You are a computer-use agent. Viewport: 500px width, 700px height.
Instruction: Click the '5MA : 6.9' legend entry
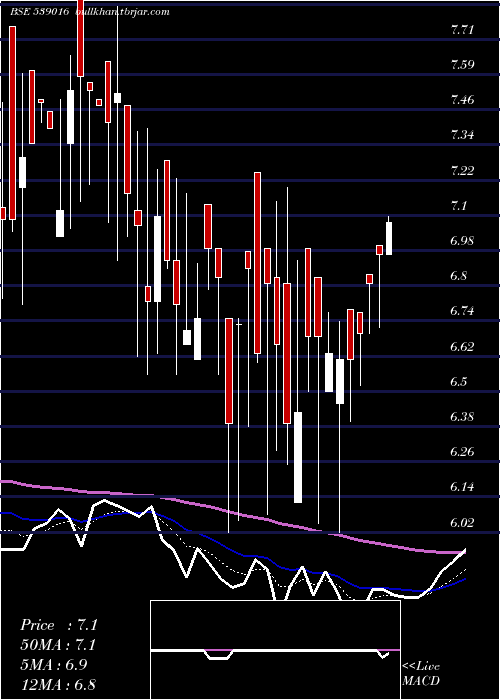point(56,665)
